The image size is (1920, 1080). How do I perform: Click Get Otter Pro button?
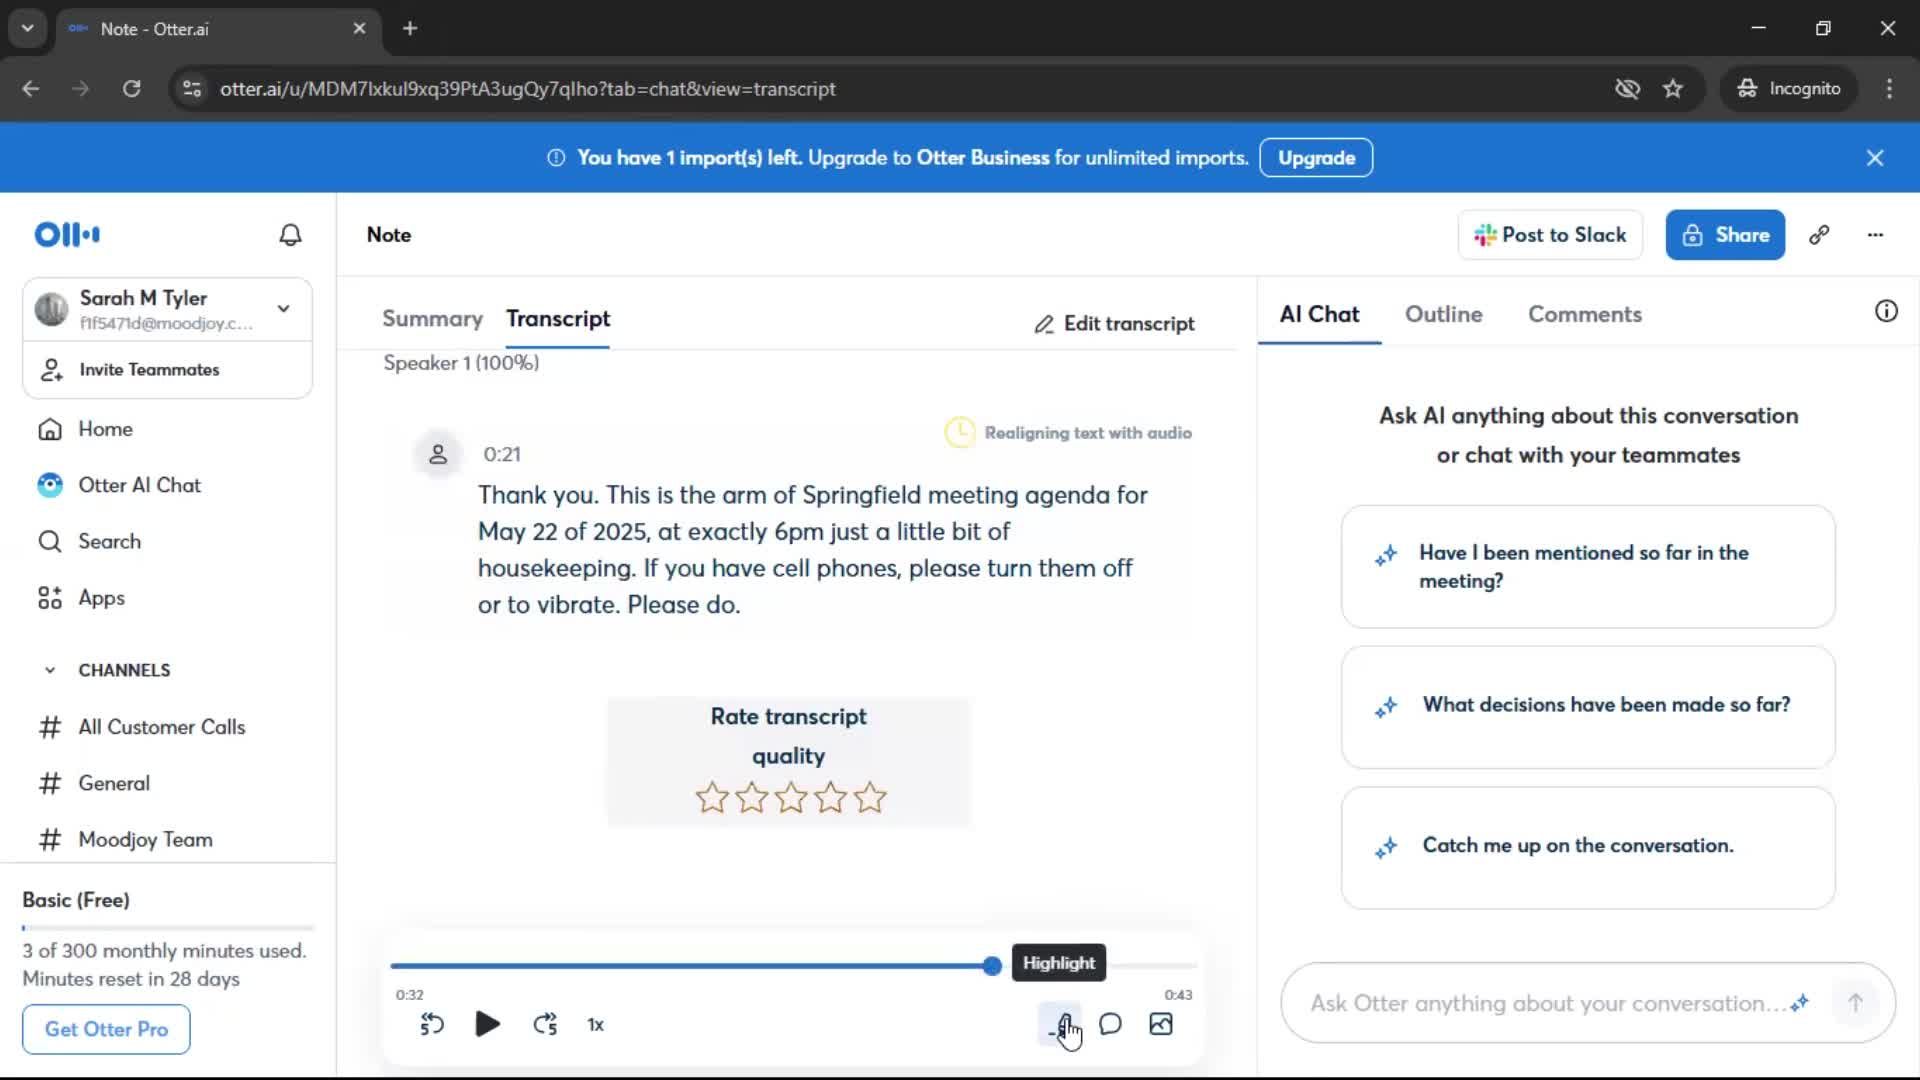pos(106,1029)
